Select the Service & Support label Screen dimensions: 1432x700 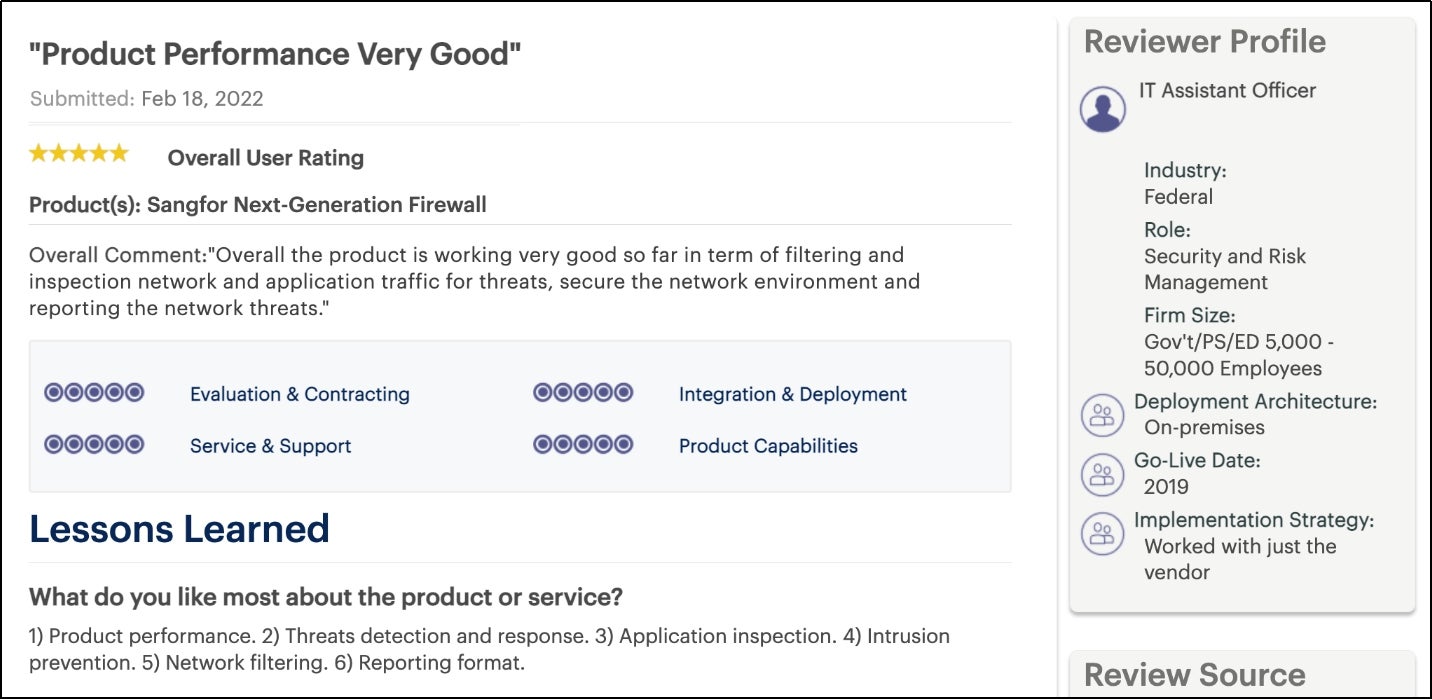coord(271,446)
